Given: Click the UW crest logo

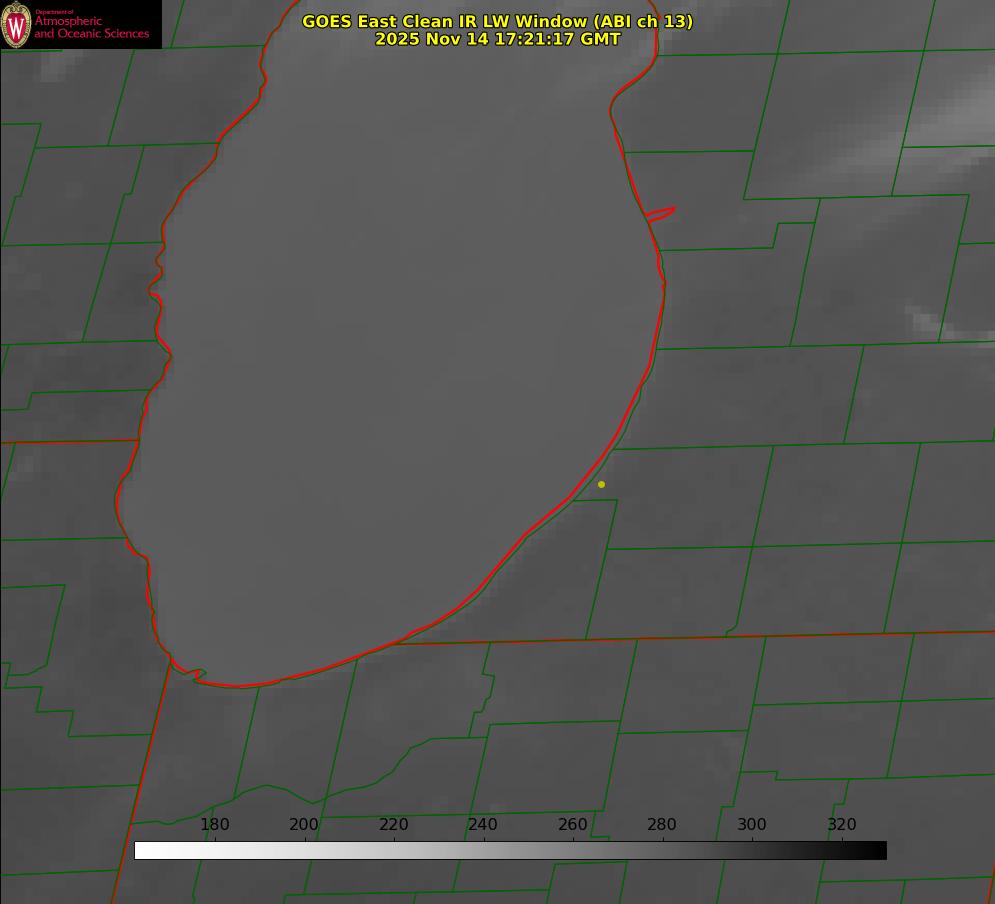Looking at the screenshot, I should click(x=17, y=24).
